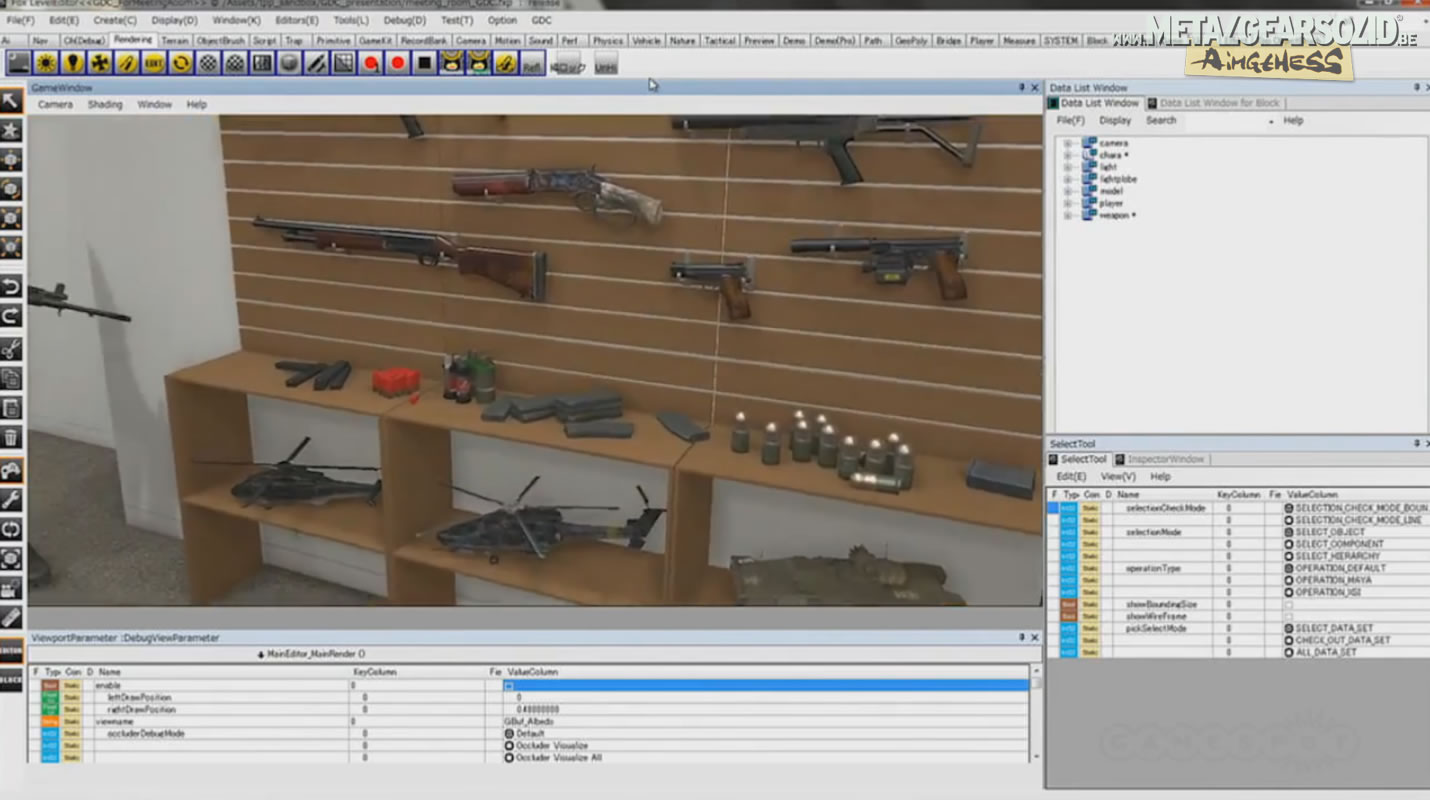1430x800 pixels.
Task: Open View(V) menu in SelectTool panel
Action: (x=1118, y=476)
